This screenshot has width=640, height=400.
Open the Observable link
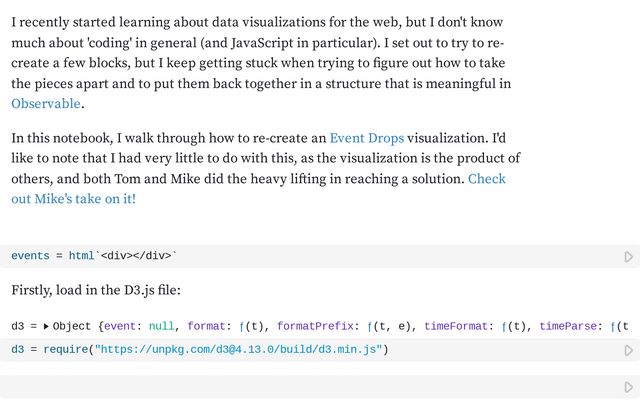46,103
